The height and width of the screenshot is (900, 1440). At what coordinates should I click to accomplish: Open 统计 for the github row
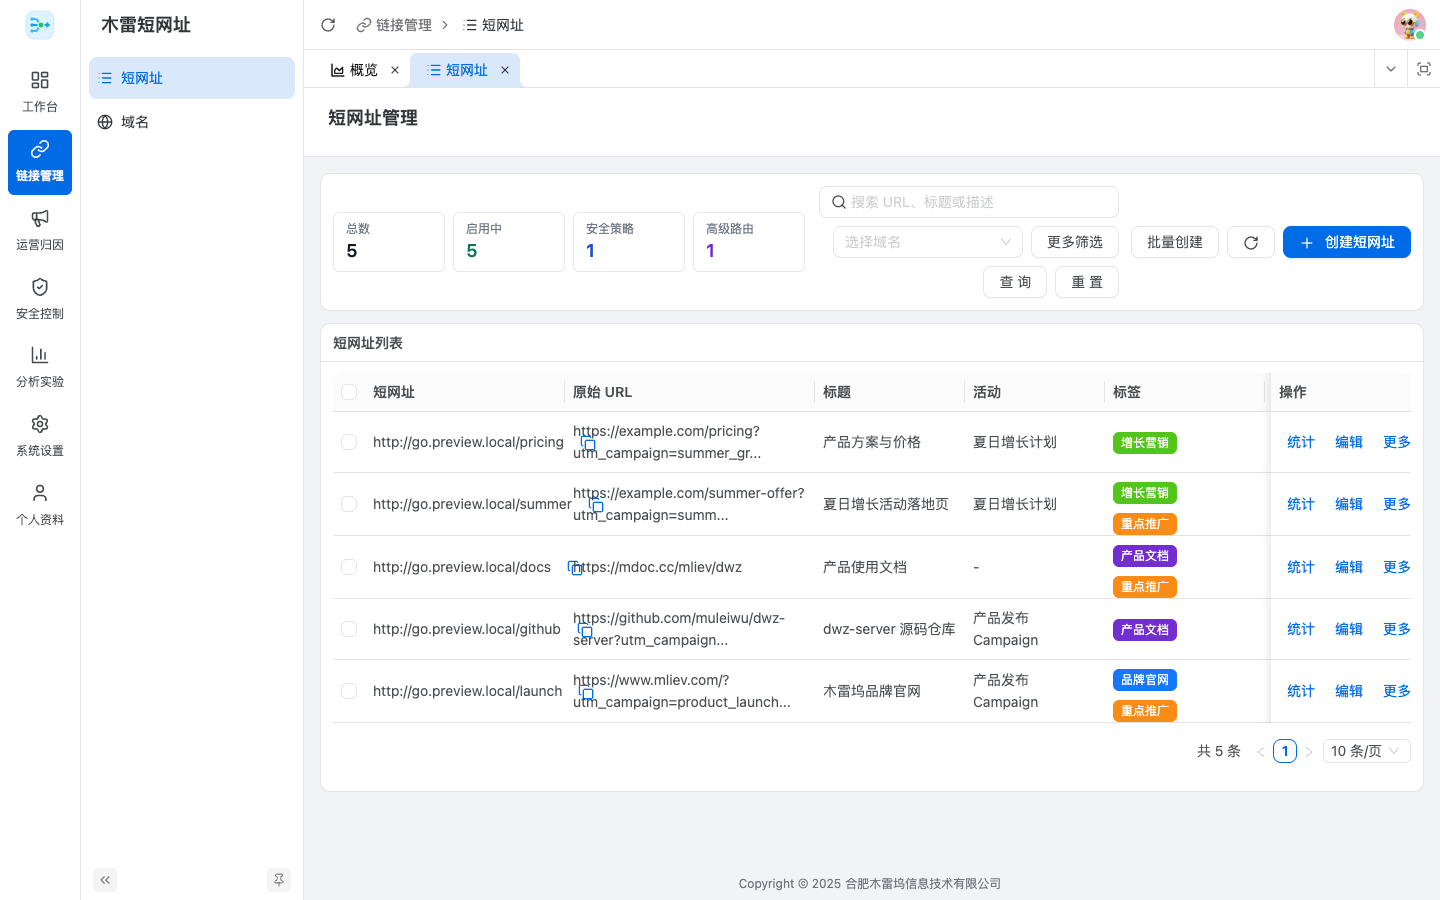pyautogui.click(x=1301, y=629)
